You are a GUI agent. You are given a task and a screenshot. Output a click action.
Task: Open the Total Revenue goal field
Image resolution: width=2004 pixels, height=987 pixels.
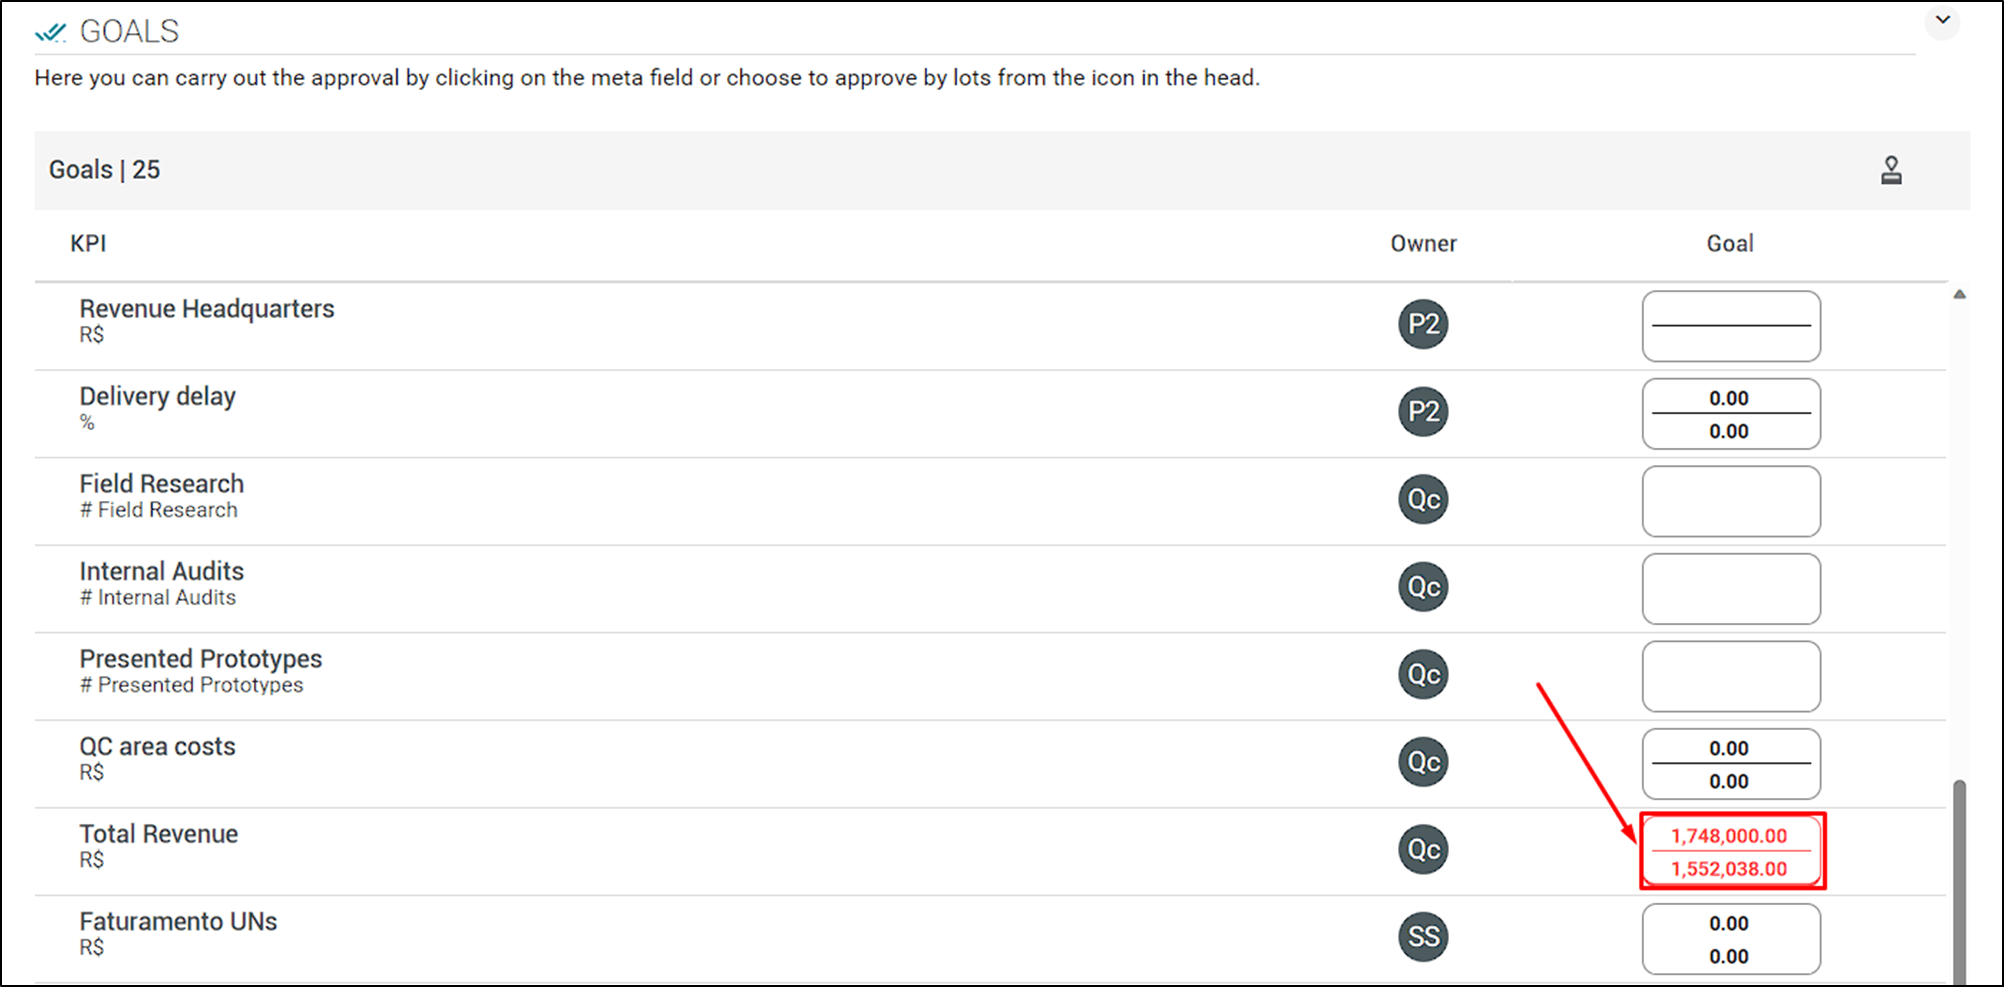click(x=1732, y=851)
